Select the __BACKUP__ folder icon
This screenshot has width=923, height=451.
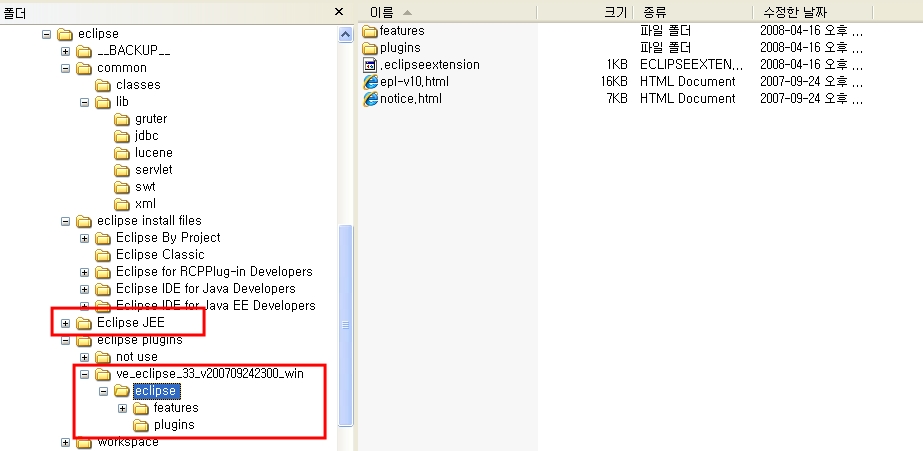85,51
